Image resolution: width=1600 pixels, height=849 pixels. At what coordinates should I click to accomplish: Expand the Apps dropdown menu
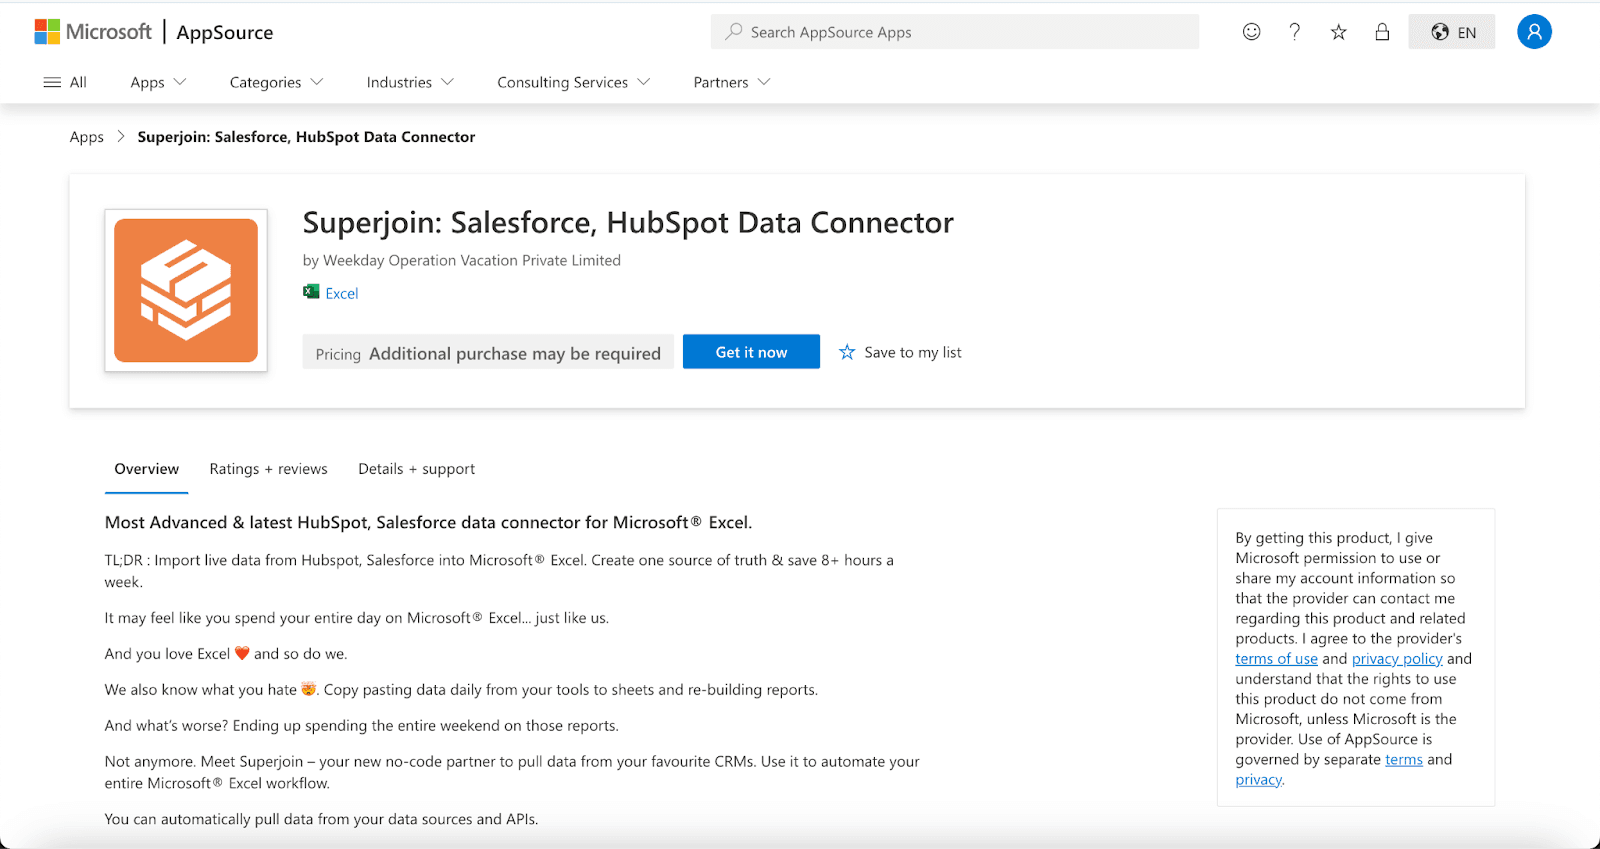(158, 82)
